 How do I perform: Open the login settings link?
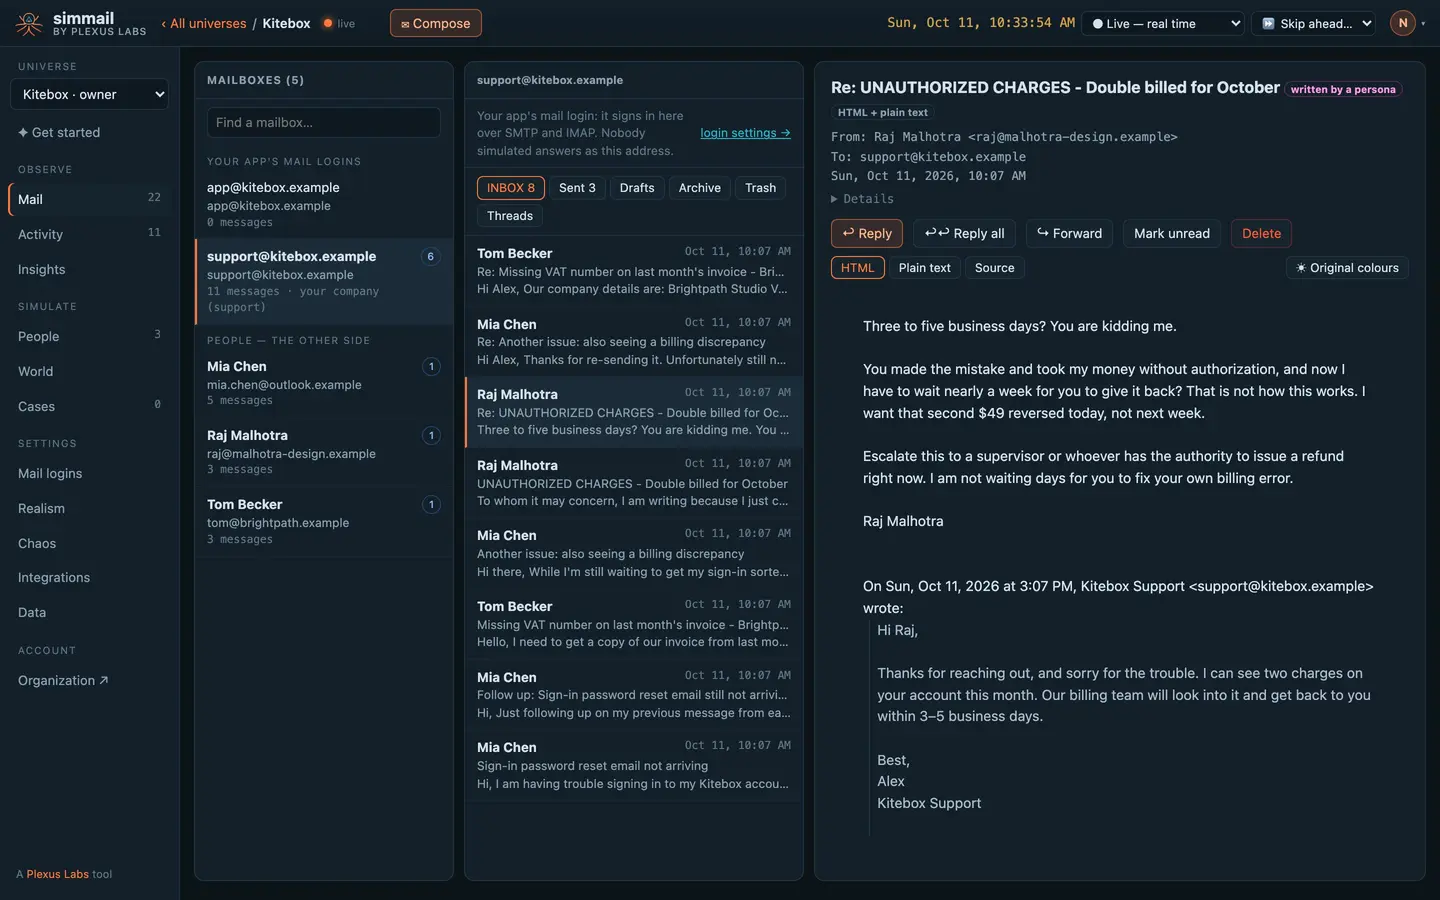[x=745, y=133]
